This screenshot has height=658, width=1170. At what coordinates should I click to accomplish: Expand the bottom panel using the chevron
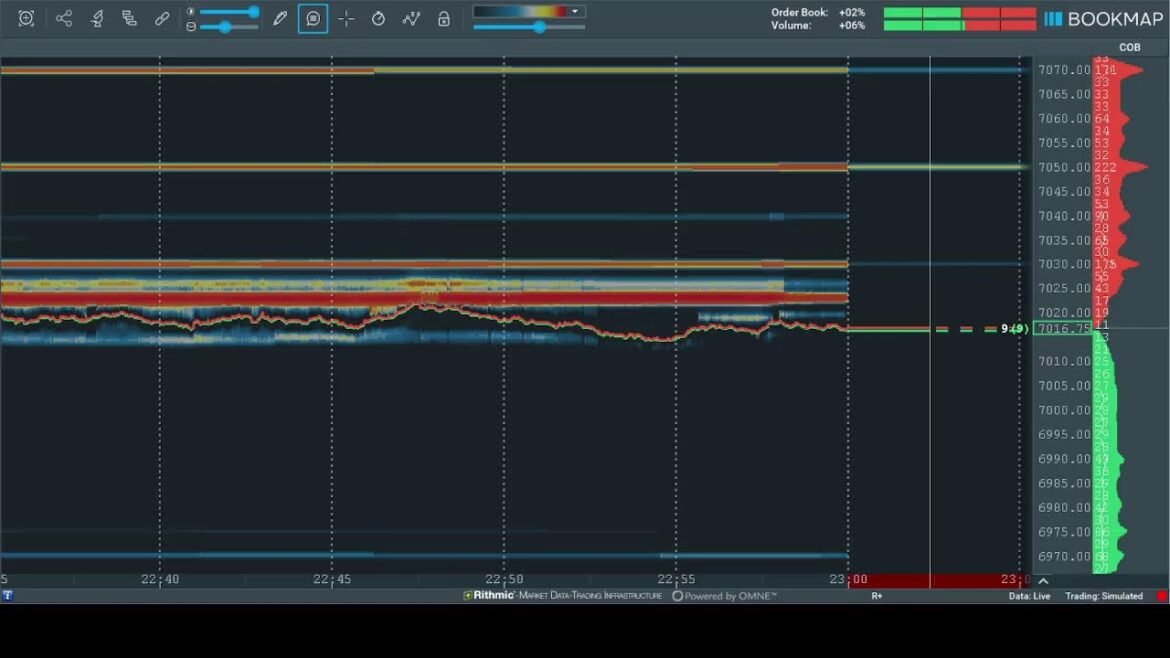[x=1043, y=580]
